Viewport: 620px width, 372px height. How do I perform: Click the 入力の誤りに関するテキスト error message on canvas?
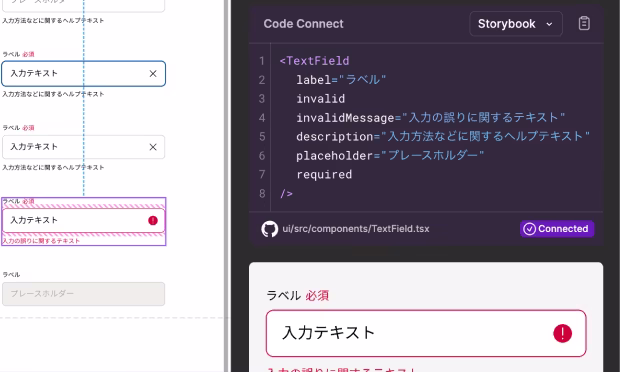point(42,241)
